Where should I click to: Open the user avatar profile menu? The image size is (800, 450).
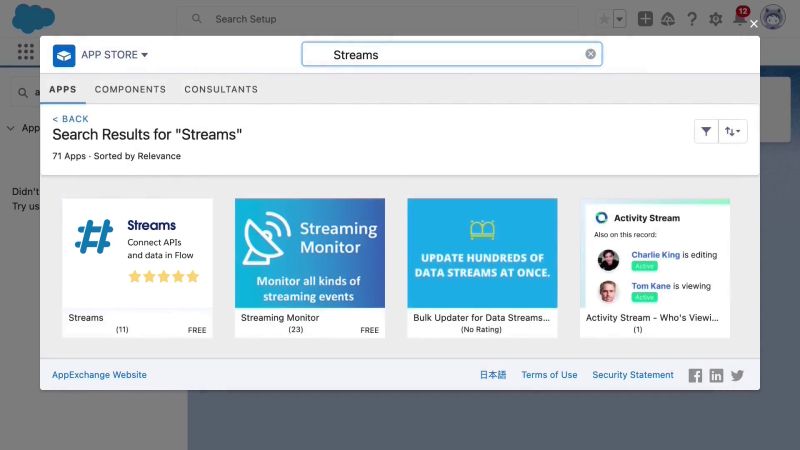click(x=772, y=17)
